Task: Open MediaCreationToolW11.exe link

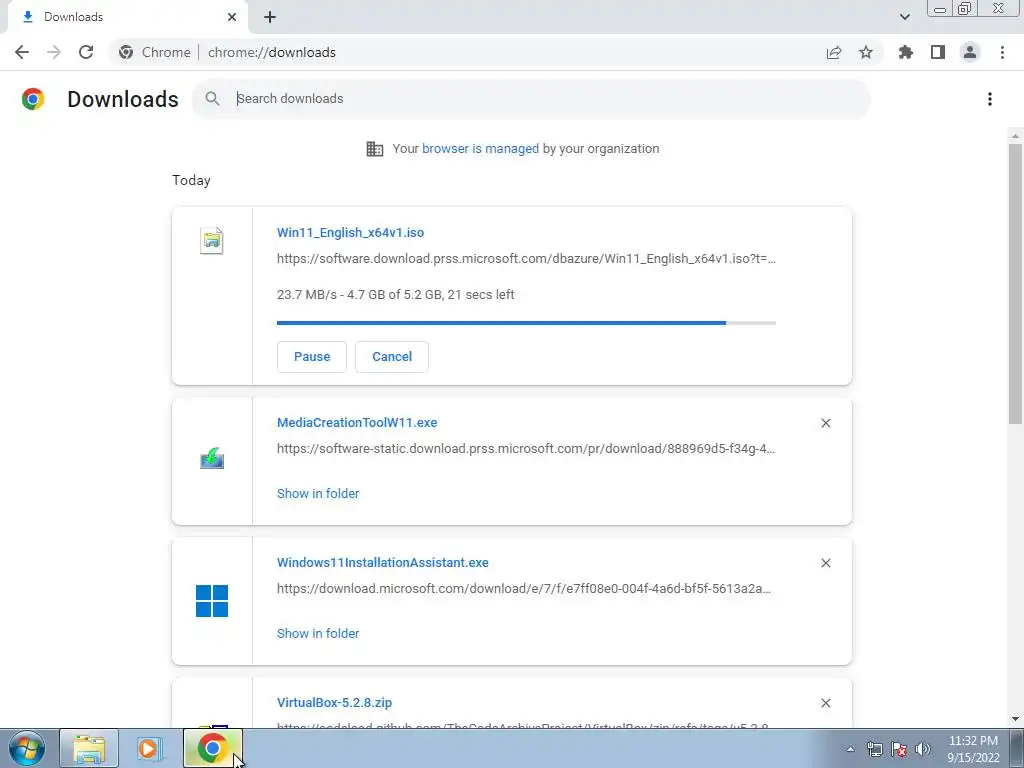Action: pyautogui.click(x=357, y=423)
